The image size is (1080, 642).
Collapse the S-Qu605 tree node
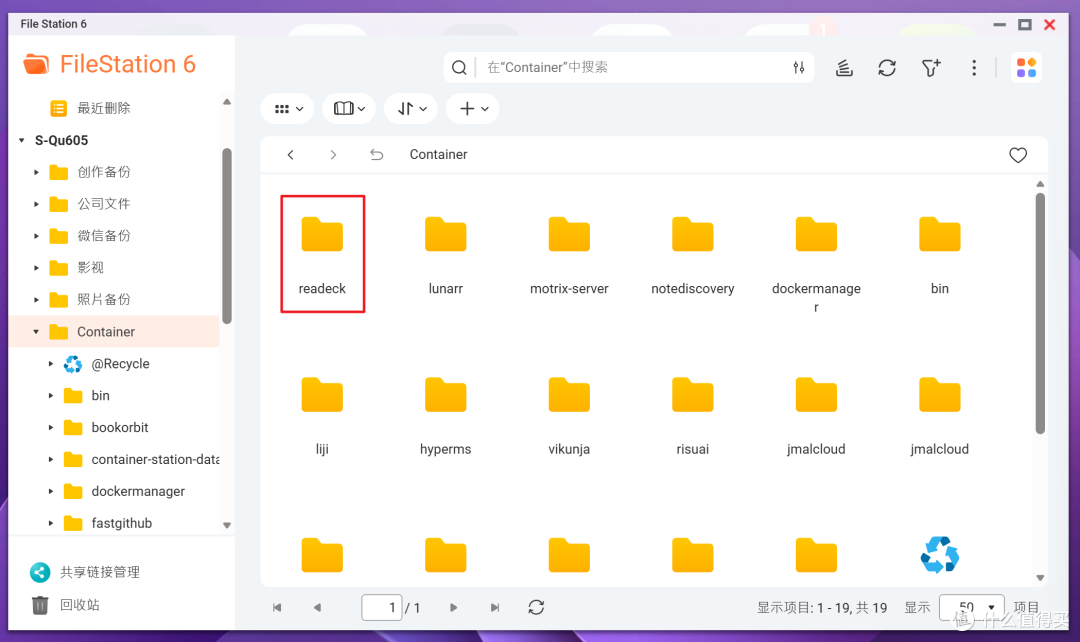(22, 141)
